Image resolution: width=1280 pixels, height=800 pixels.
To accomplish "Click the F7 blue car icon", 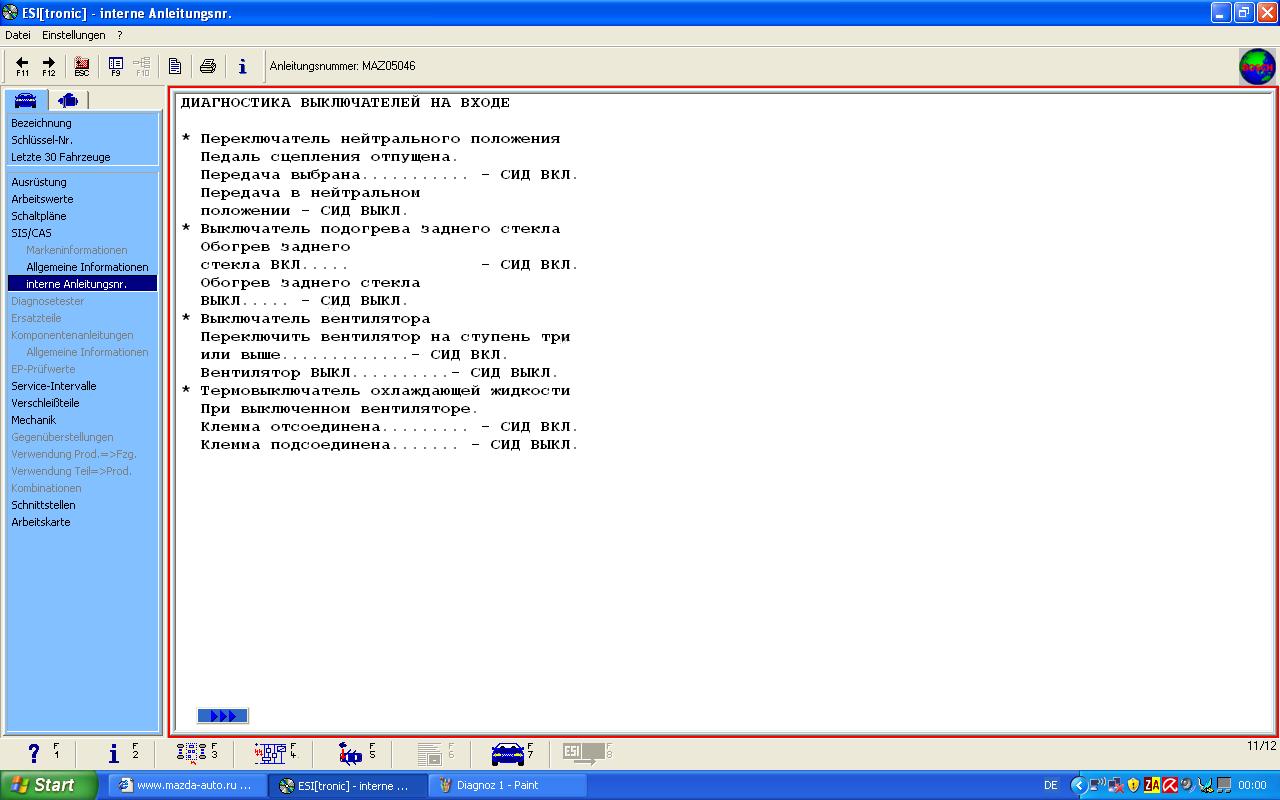I will tap(508, 754).
